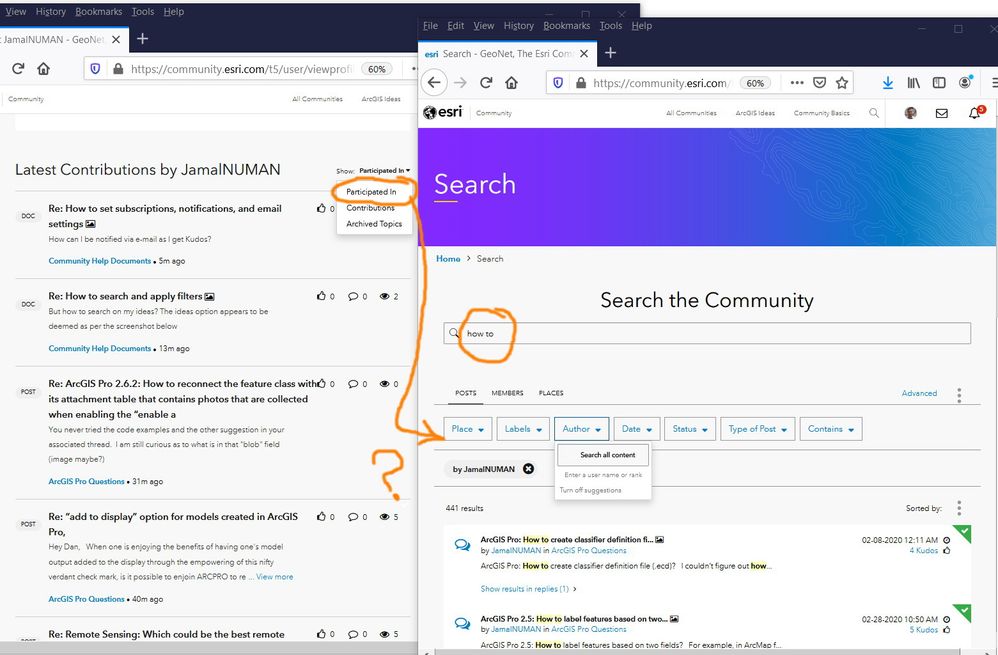Click Back arrow in Search browser window
Viewport: 998px width, 655px height.
[434, 83]
